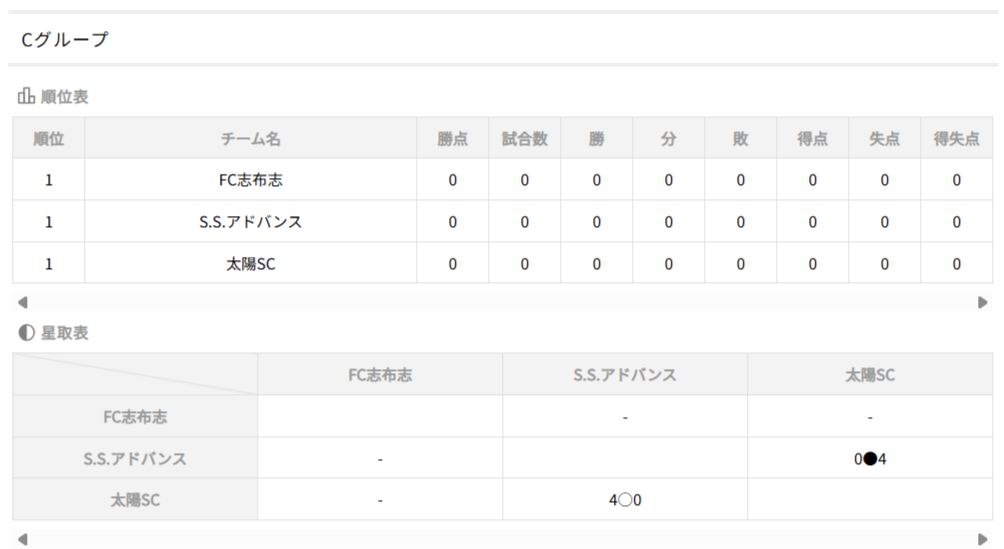Click the black circle loss mark in 0●4
The height and width of the screenshot is (549, 1004).
tap(870, 459)
